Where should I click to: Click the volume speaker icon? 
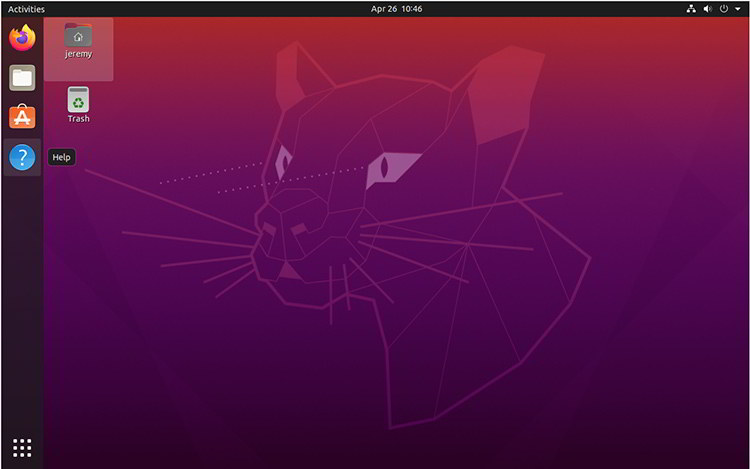pos(707,9)
